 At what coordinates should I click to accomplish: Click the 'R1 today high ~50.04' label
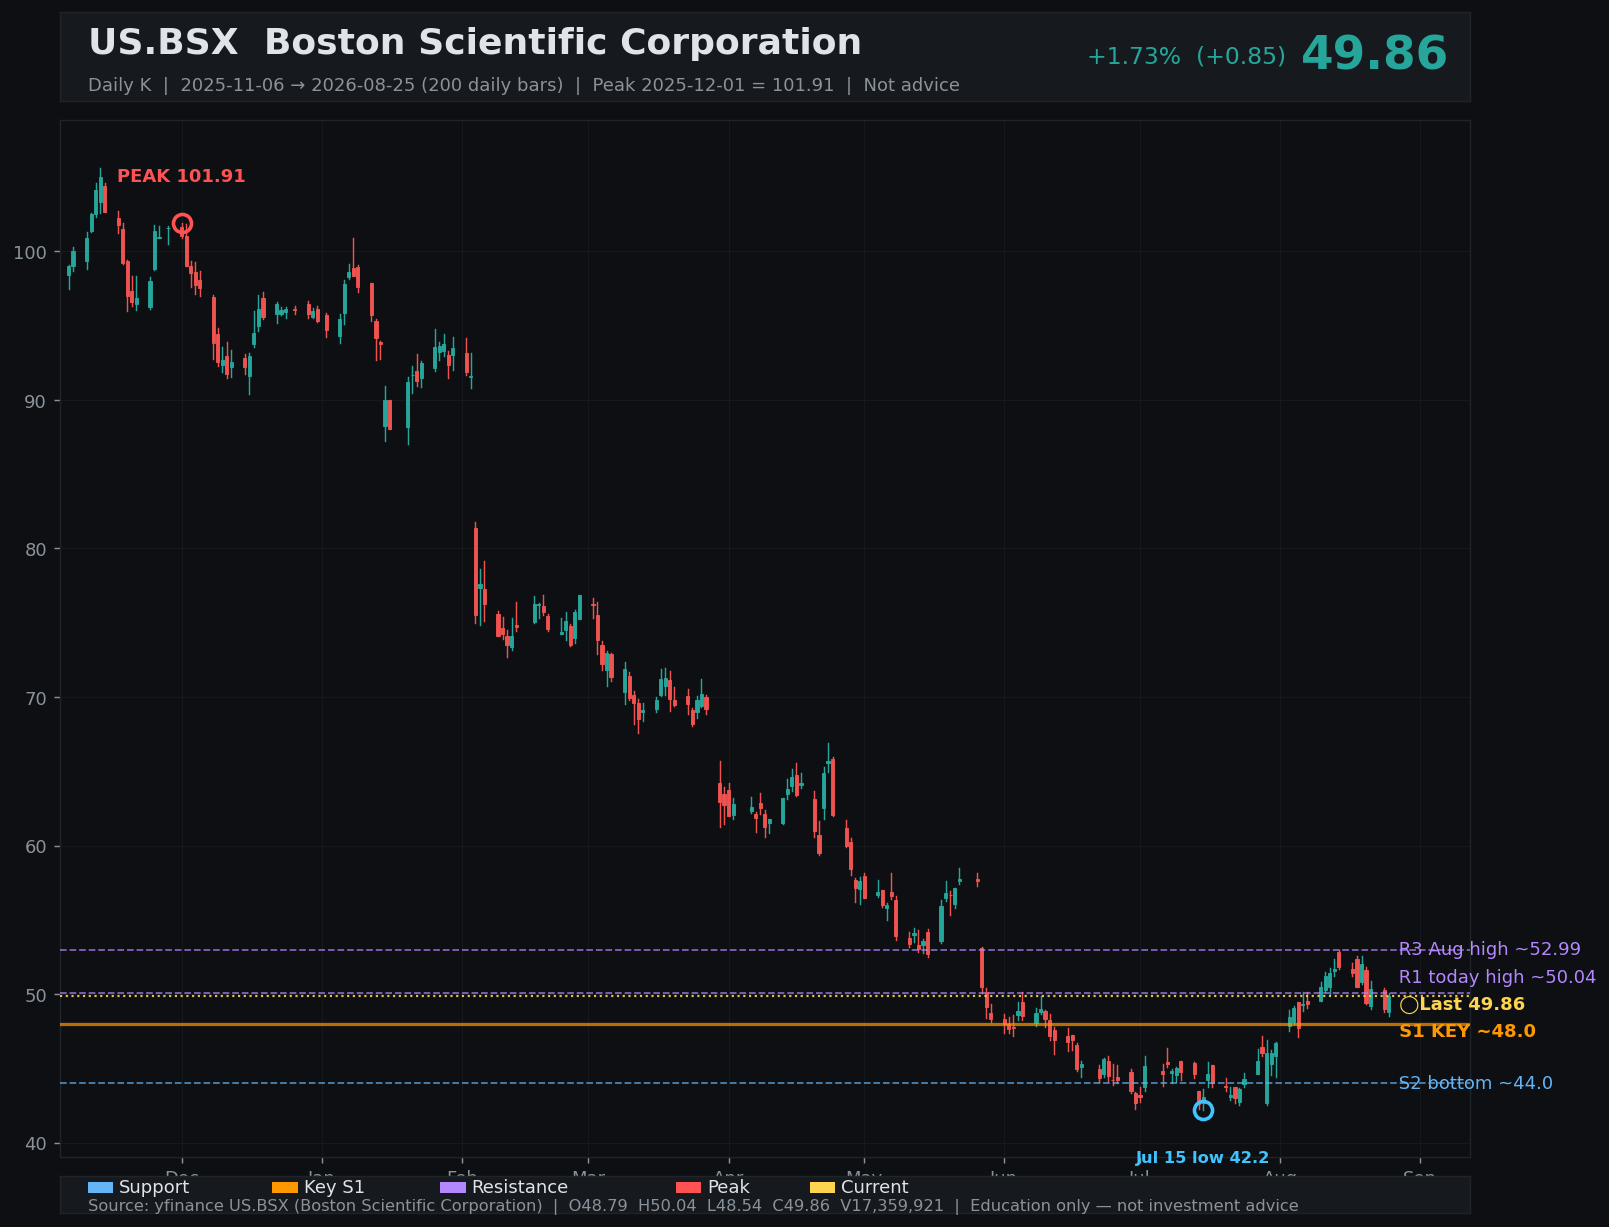(x=1497, y=977)
